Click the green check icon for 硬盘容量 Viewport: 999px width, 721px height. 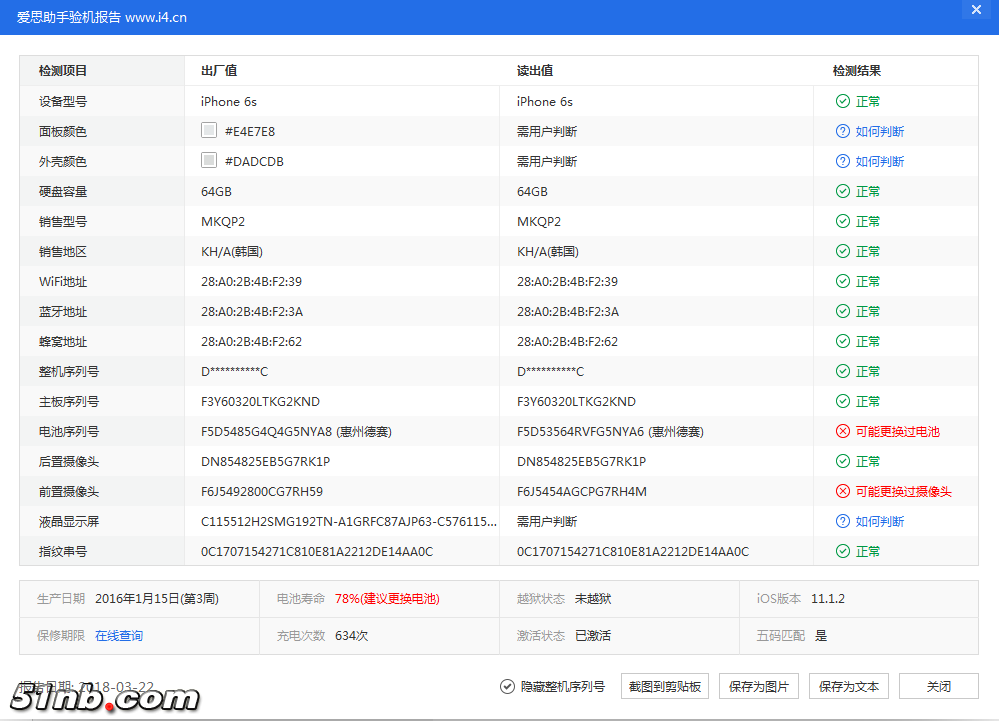(843, 191)
